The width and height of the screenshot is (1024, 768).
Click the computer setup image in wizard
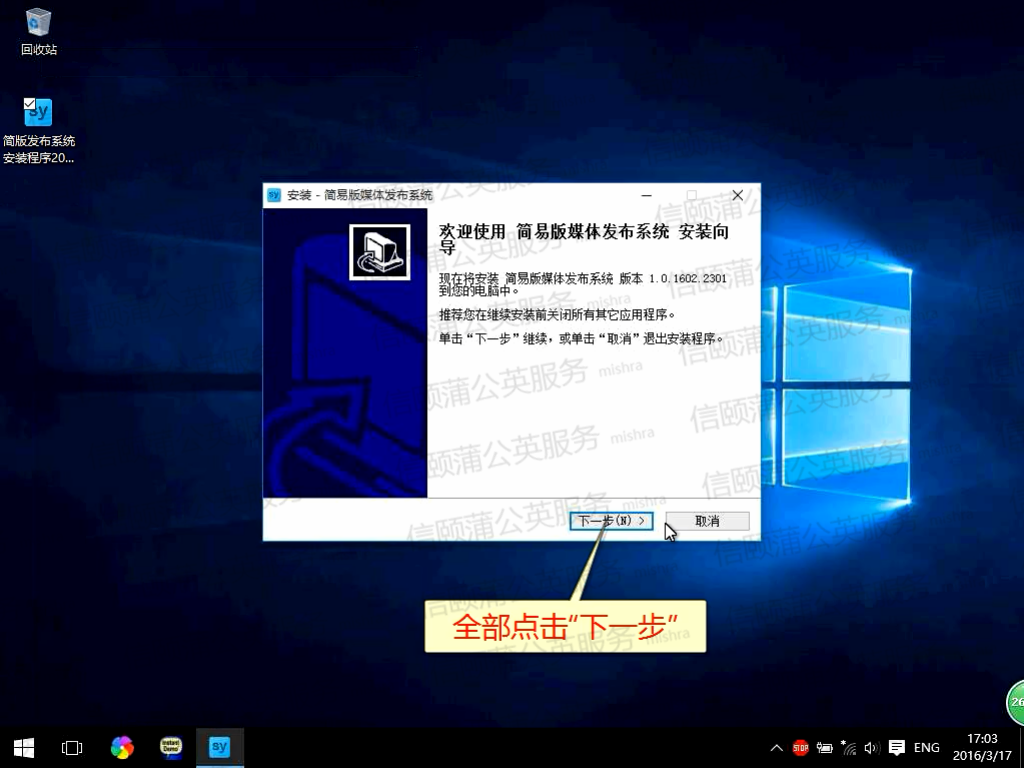tap(379, 252)
